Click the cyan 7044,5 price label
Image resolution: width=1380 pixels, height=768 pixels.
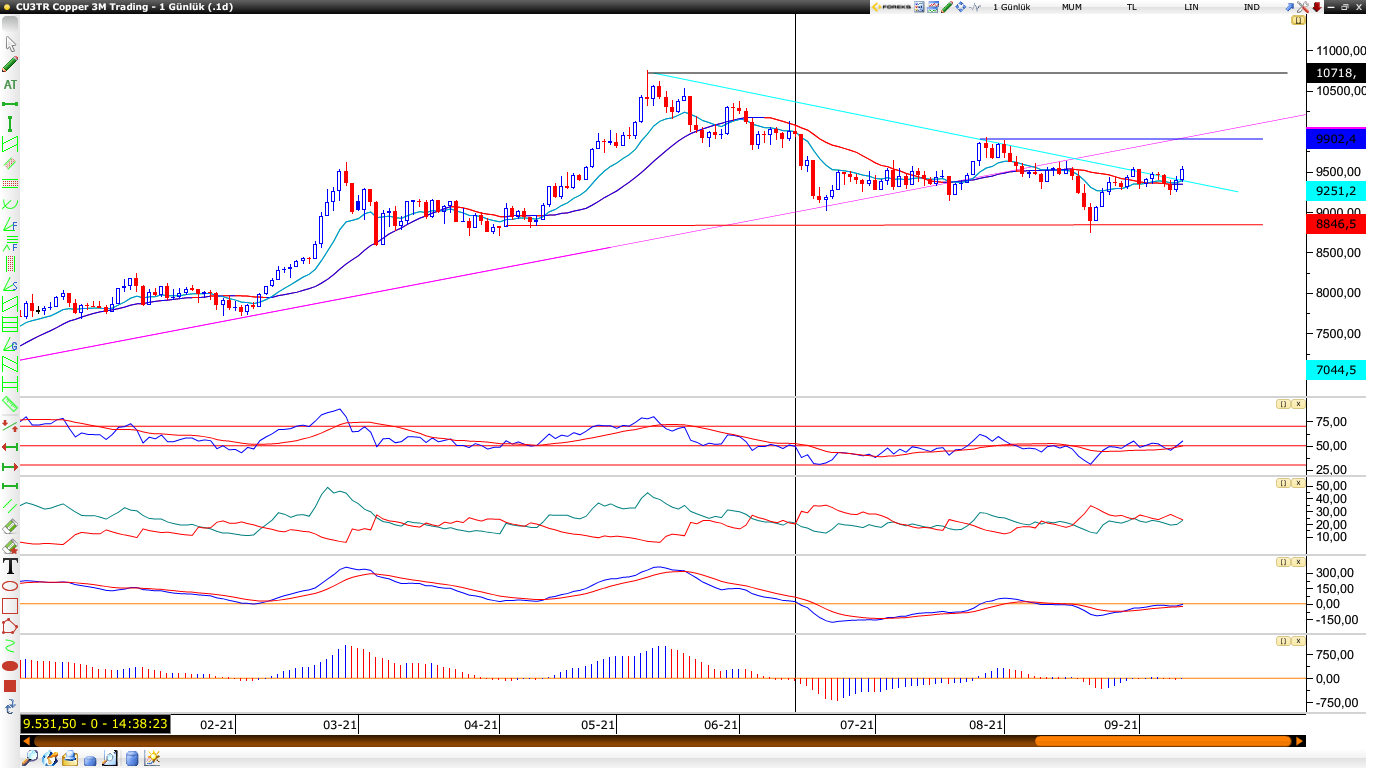1336,370
